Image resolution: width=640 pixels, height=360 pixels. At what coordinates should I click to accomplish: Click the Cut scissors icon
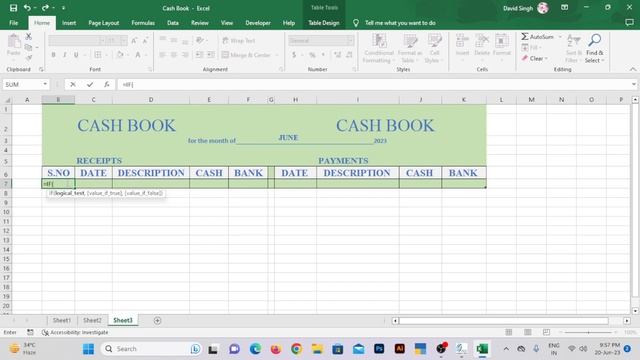[x=29, y=37]
